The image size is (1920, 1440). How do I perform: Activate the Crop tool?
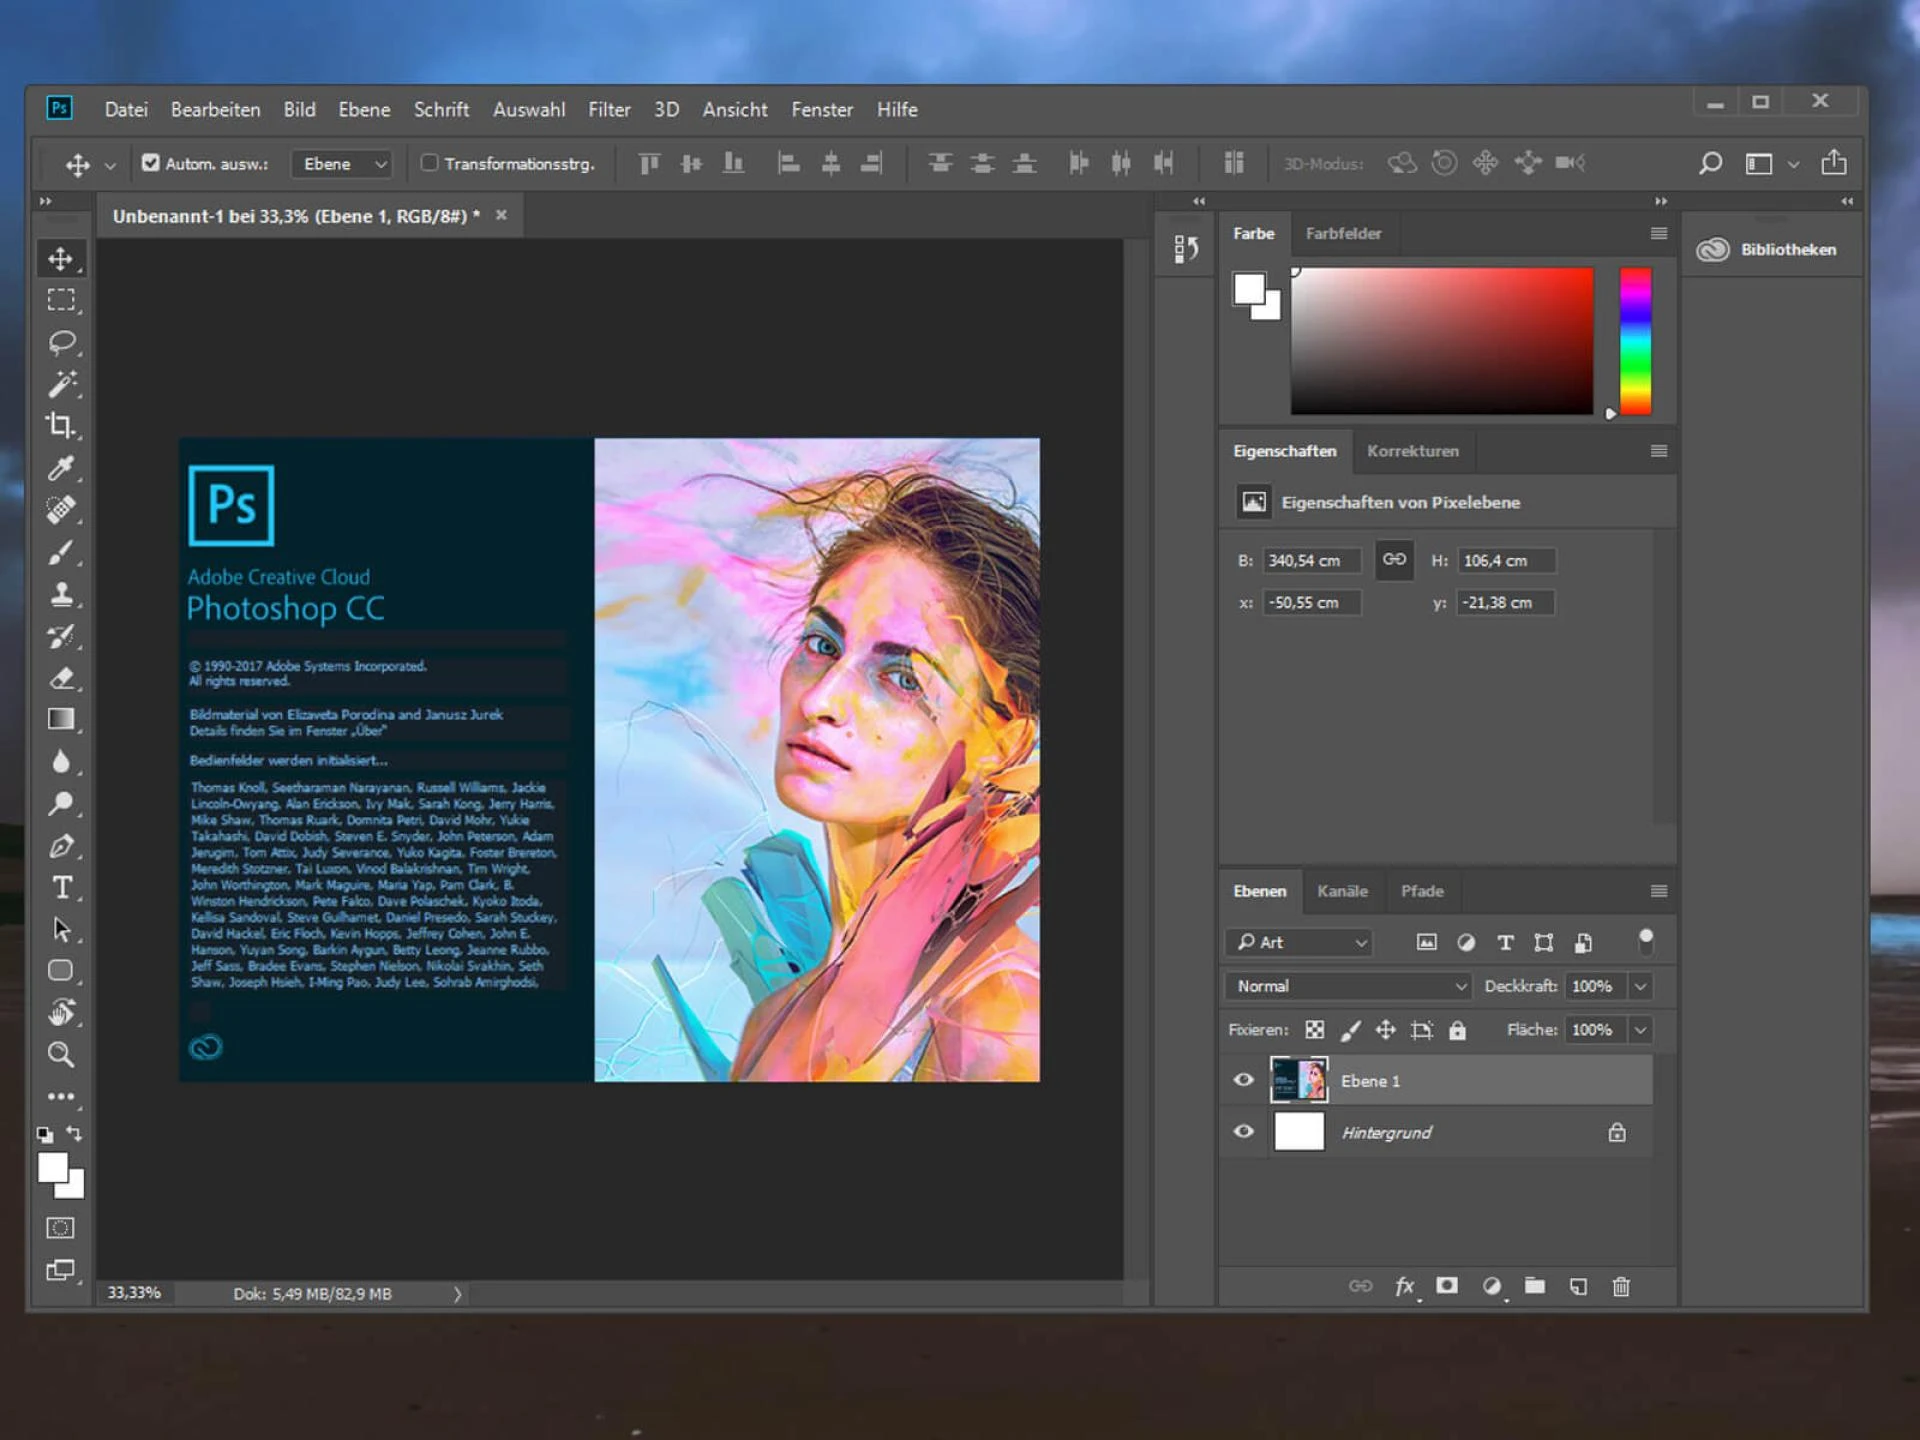(x=61, y=426)
